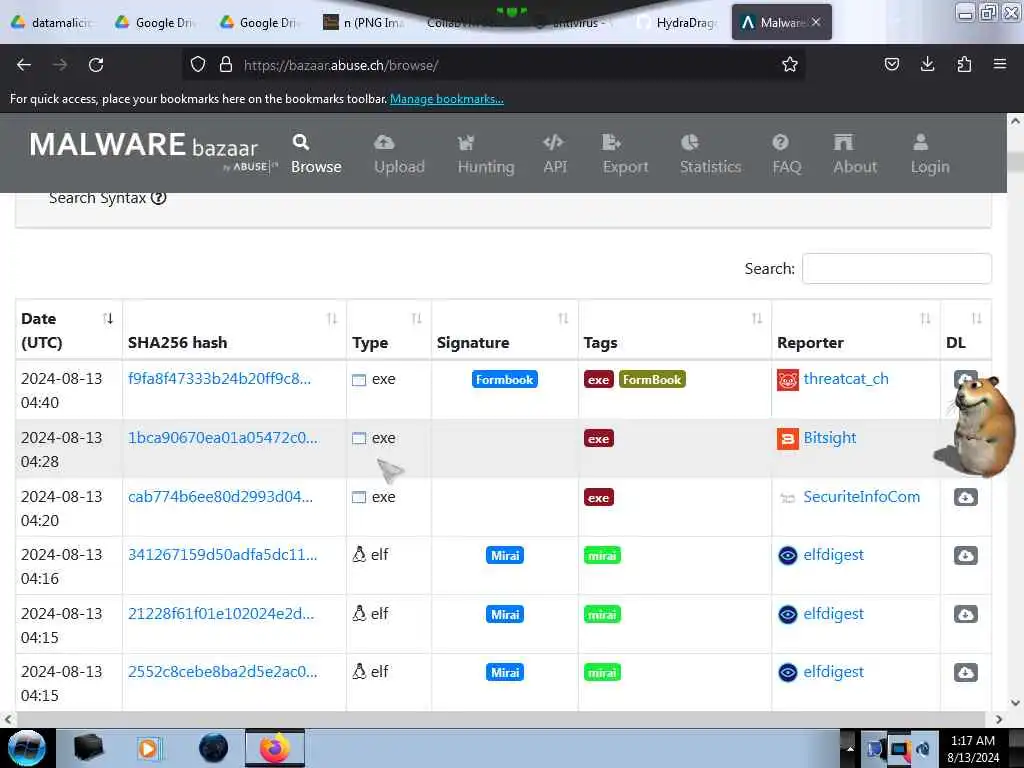
Task: Click the threatcat_ch avatar icon
Action: pos(788,380)
